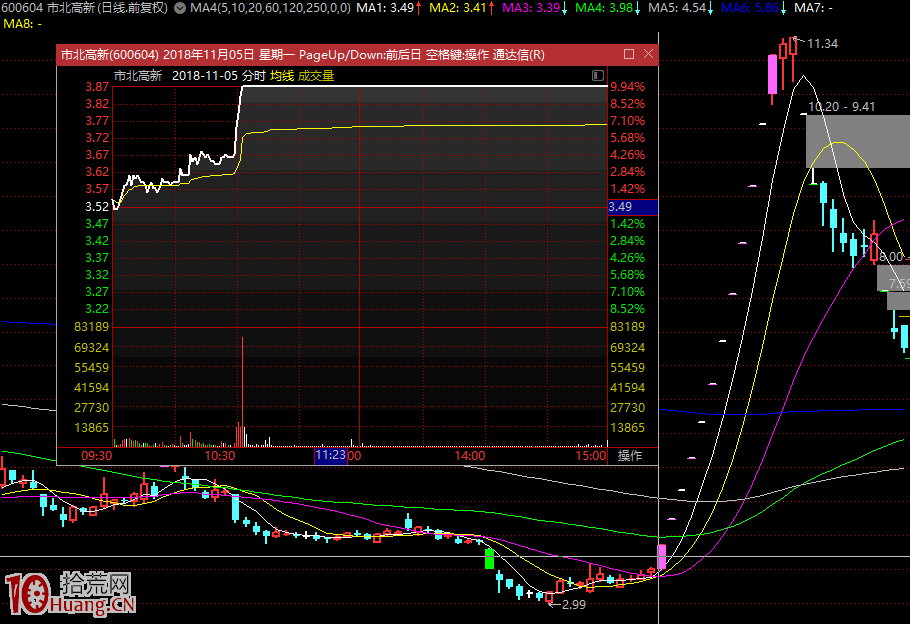
Task: Select the 分时 label in the popup header
Action: click(x=254, y=75)
